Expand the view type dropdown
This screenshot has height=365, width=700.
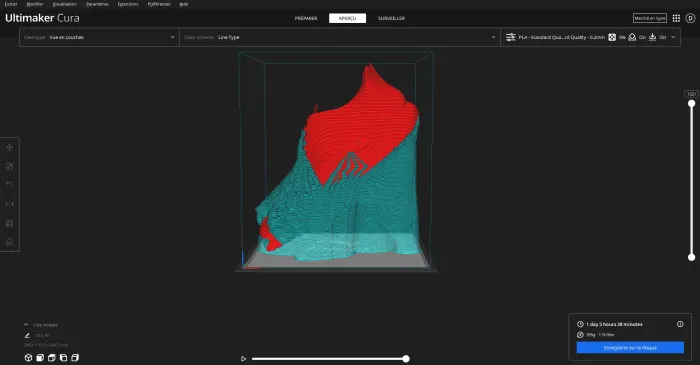99,37
